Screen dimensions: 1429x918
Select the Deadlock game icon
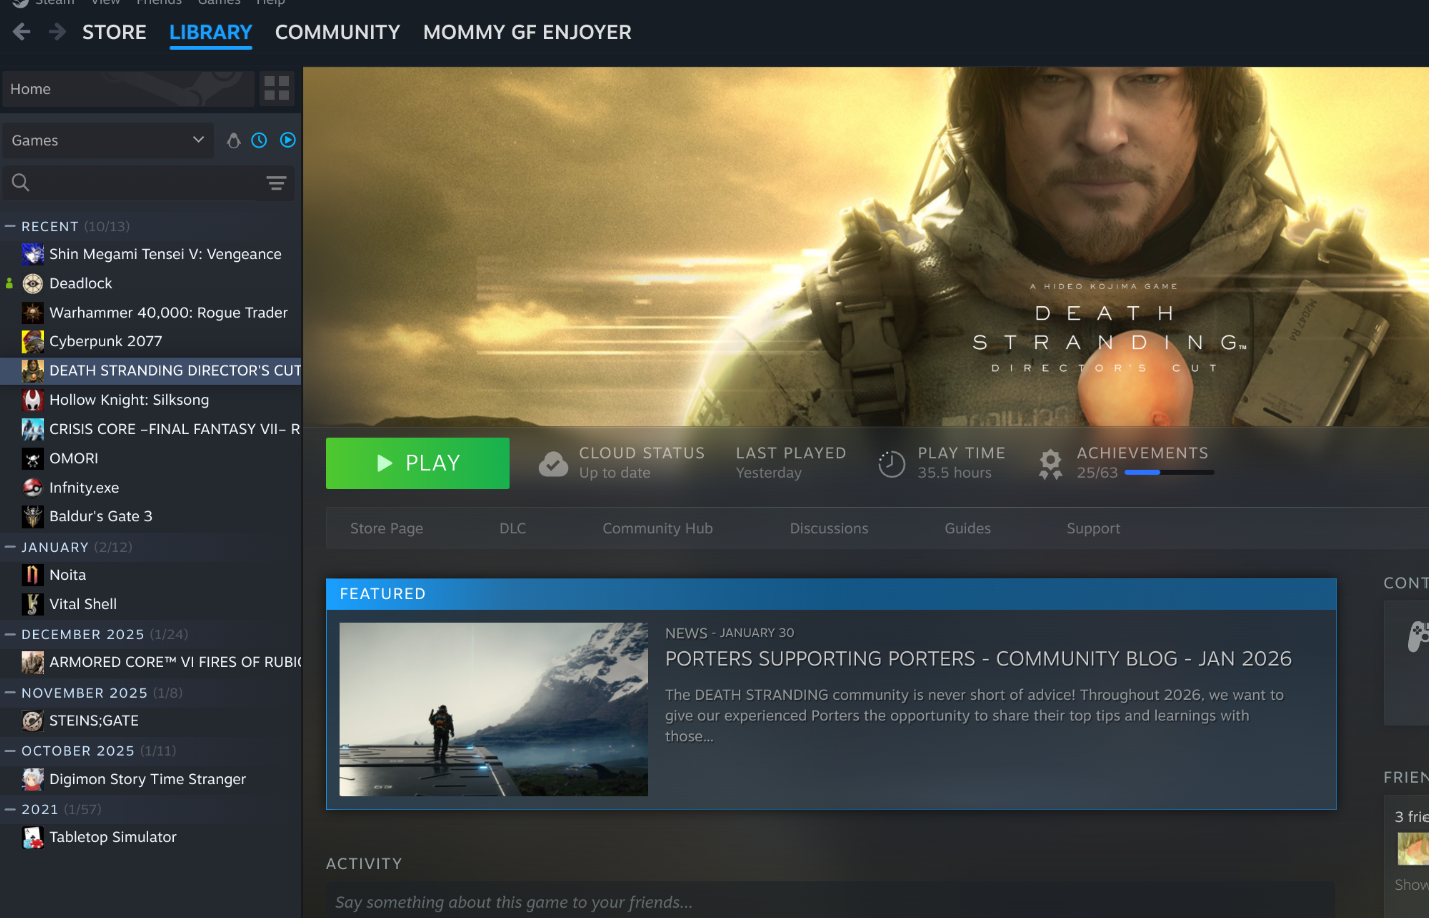point(33,283)
